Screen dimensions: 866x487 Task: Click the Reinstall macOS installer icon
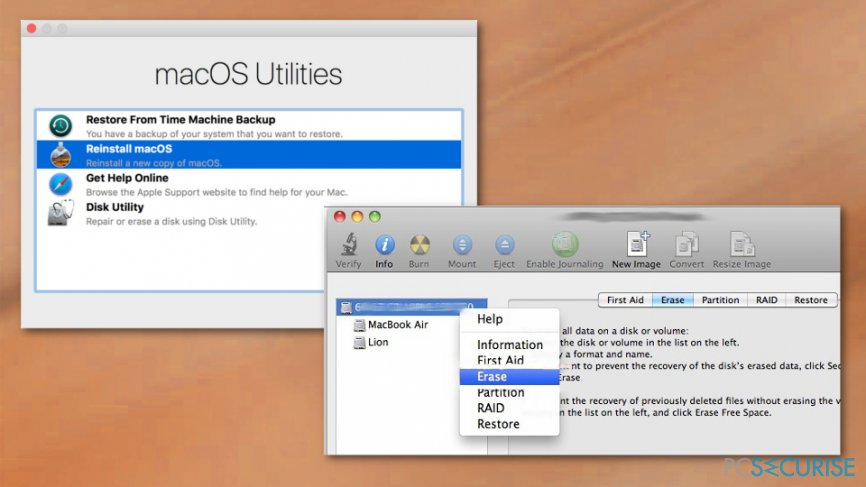(60, 155)
